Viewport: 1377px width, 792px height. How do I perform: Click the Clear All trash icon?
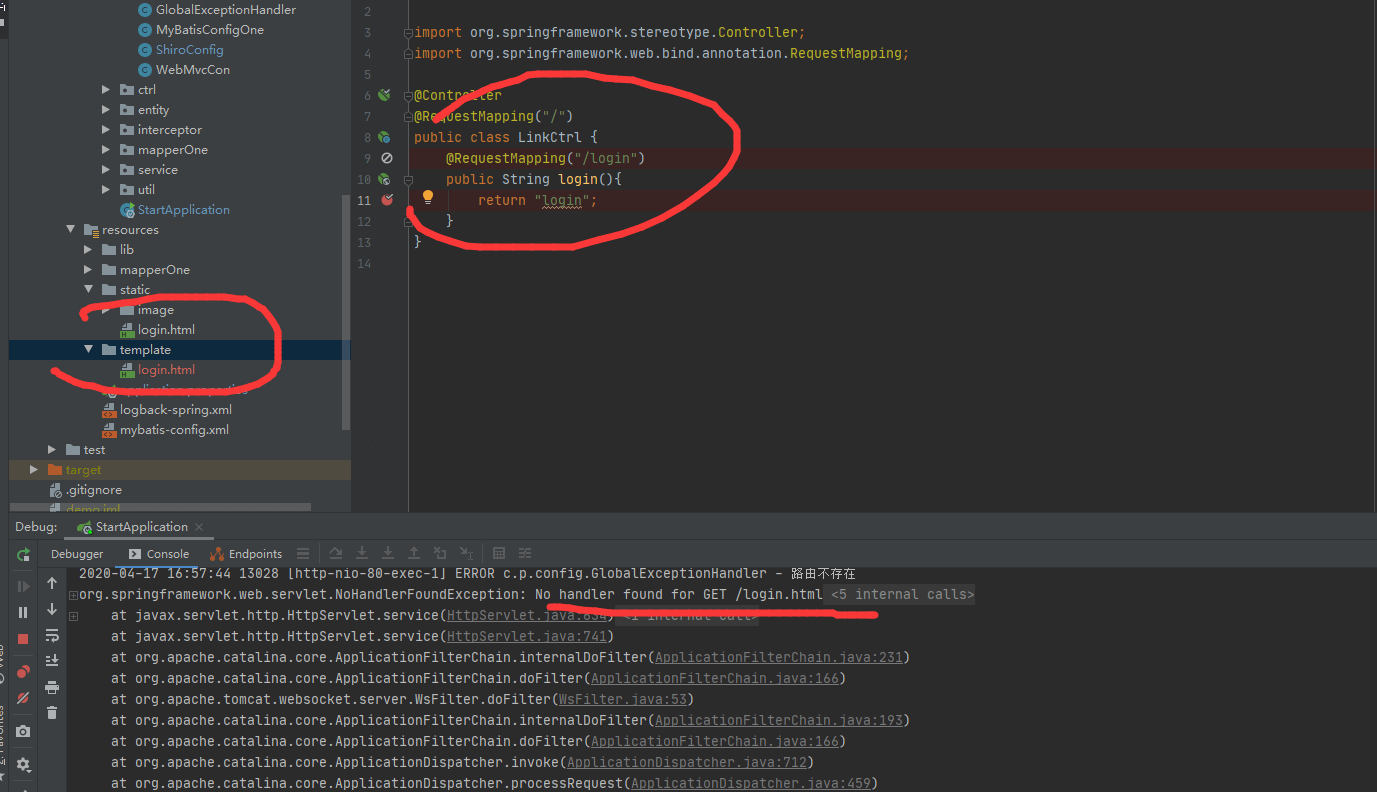pyautogui.click(x=52, y=713)
